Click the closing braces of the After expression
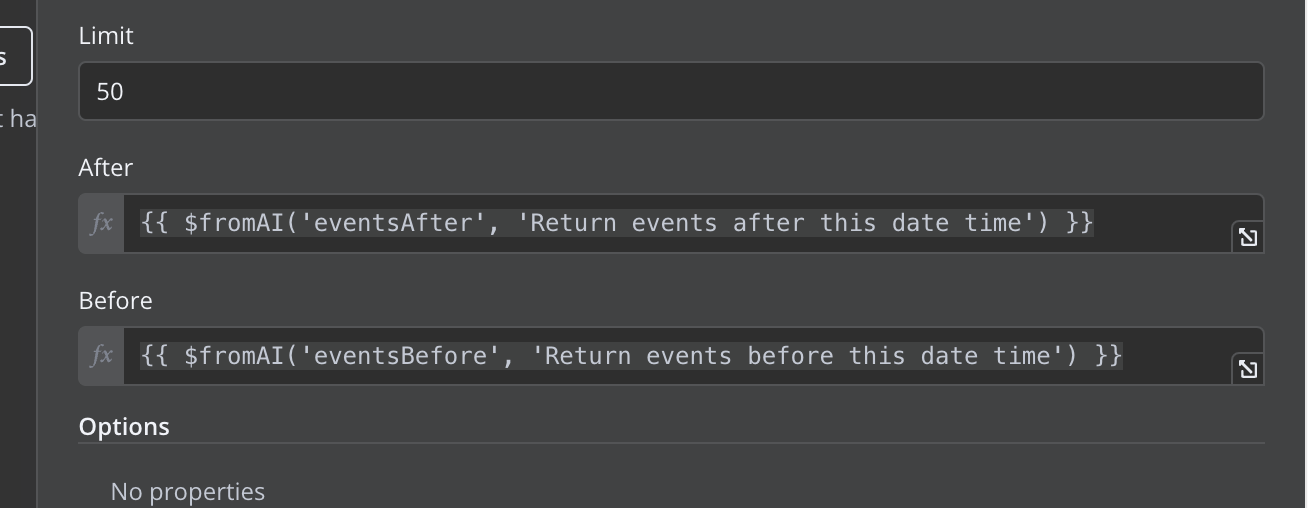This screenshot has width=1308, height=508. pos(1080,223)
